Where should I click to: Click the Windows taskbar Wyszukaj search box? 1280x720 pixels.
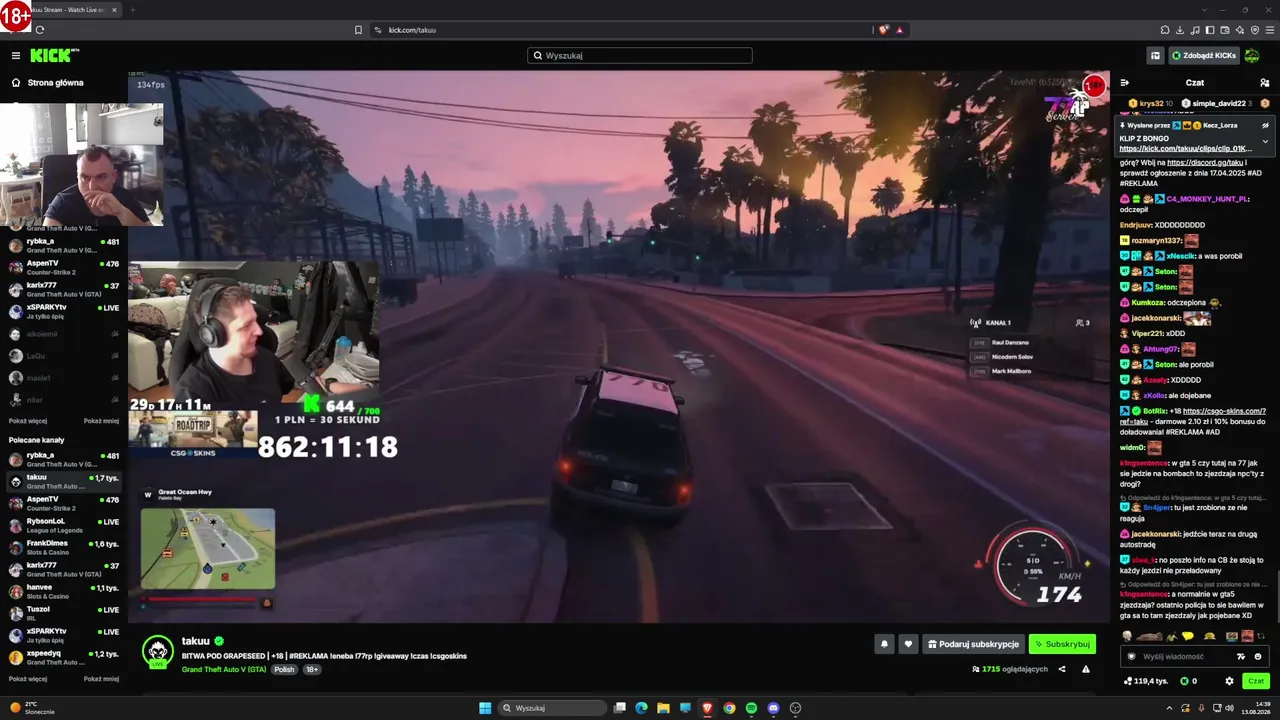(x=553, y=708)
